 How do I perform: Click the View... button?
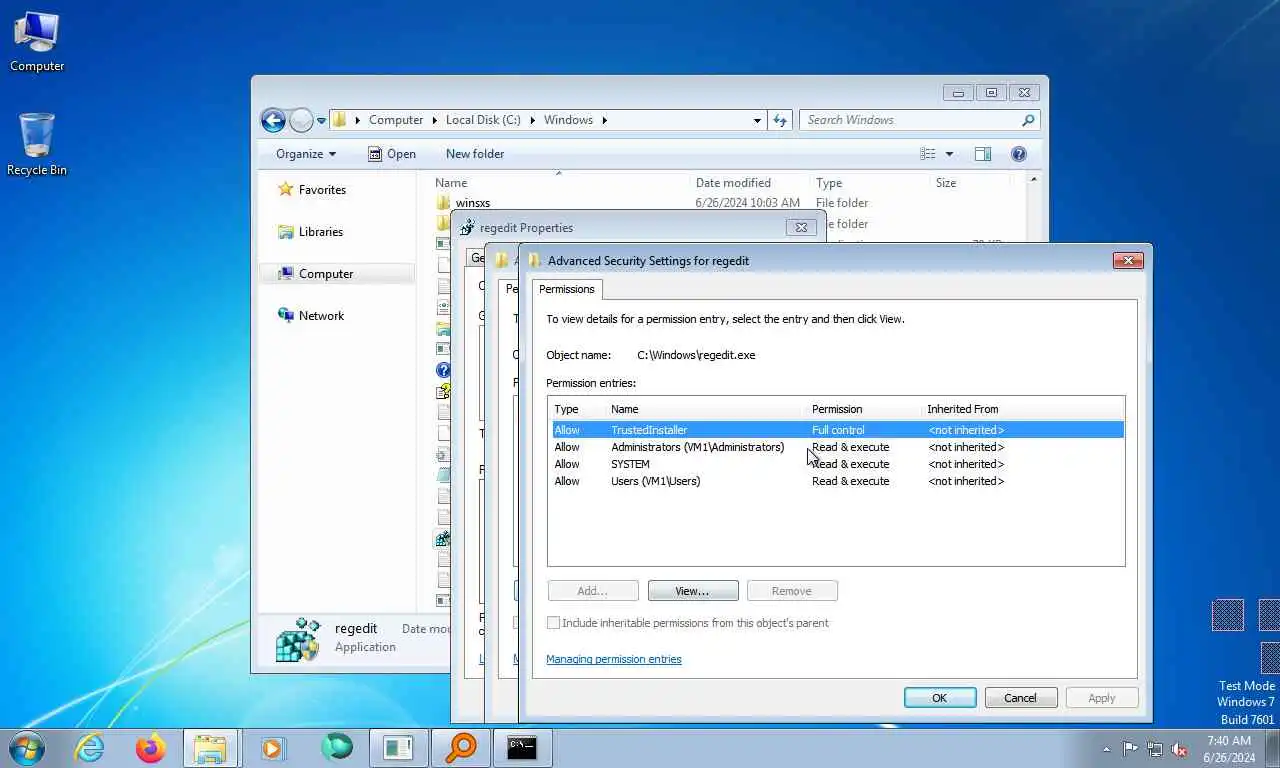tap(693, 591)
